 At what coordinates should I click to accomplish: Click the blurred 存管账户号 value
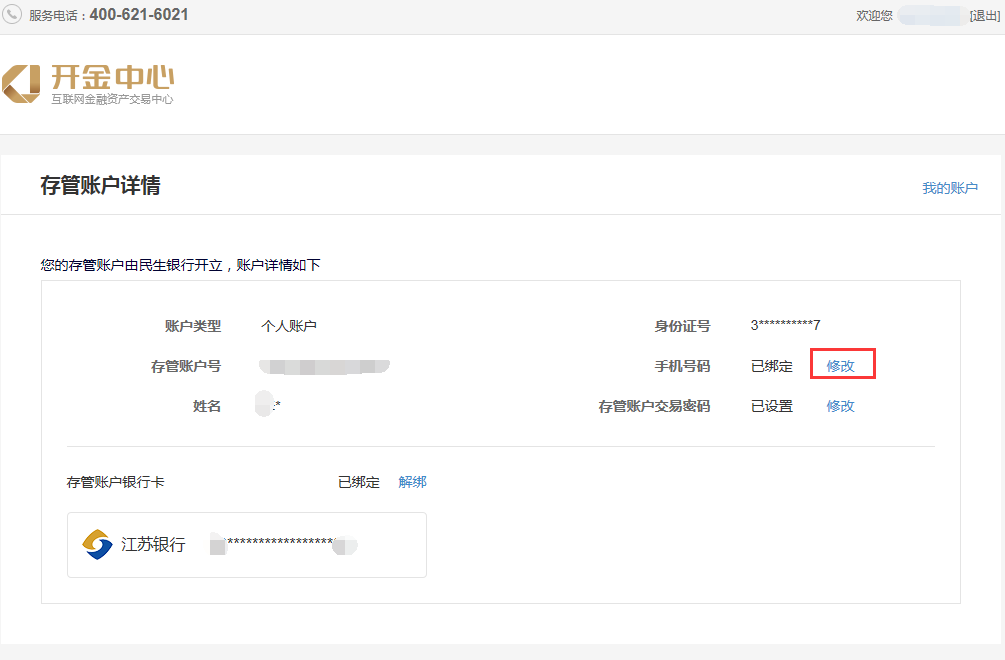323,367
